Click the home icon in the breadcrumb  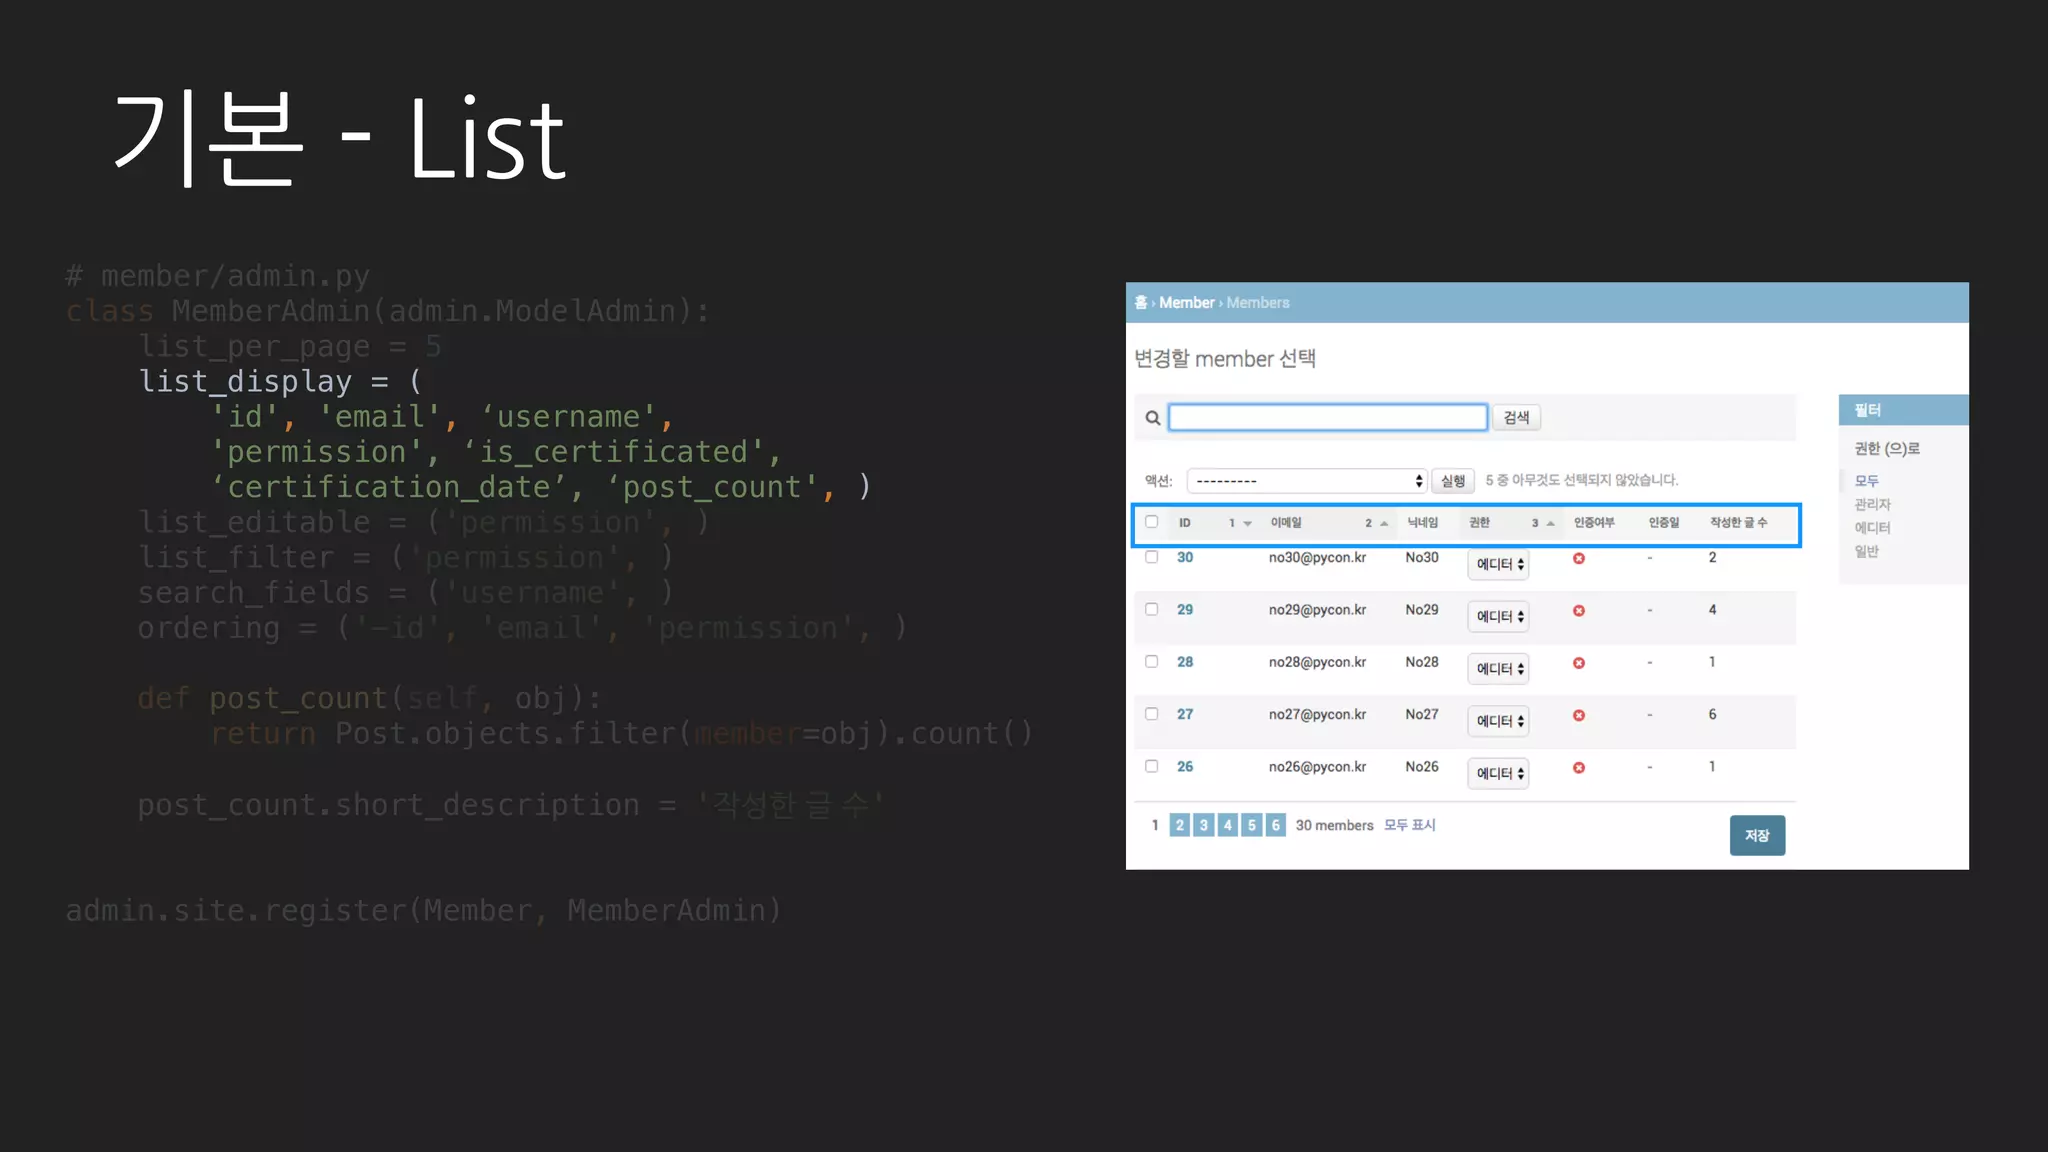click(x=1141, y=302)
